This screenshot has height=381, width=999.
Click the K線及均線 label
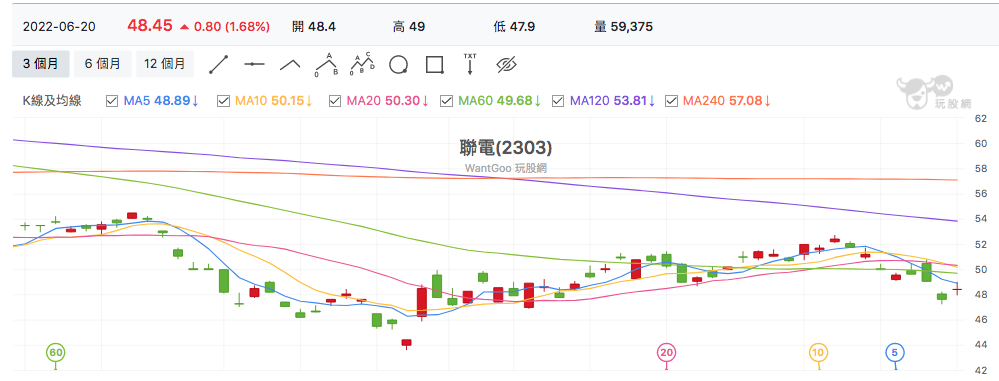click(52, 101)
